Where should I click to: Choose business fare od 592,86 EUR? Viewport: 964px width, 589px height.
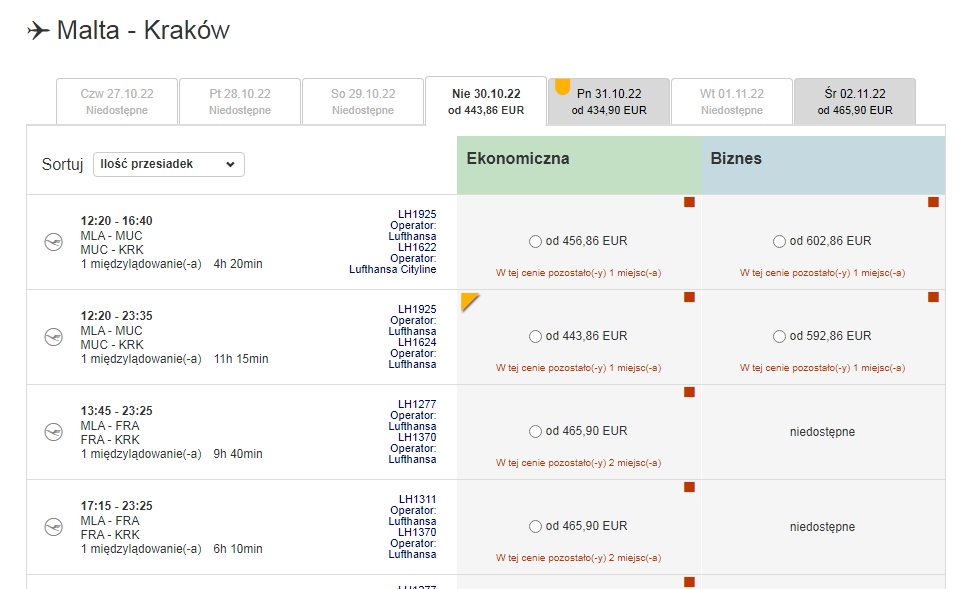coord(779,336)
